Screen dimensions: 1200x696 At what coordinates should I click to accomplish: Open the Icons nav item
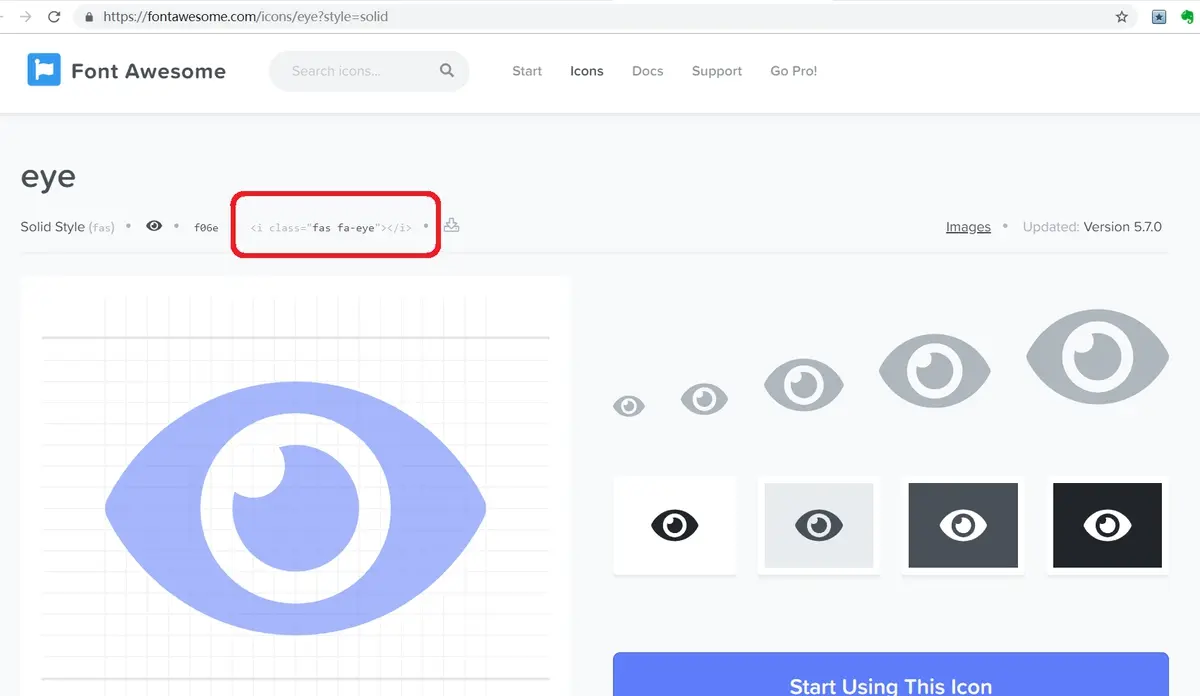[587, 71]
